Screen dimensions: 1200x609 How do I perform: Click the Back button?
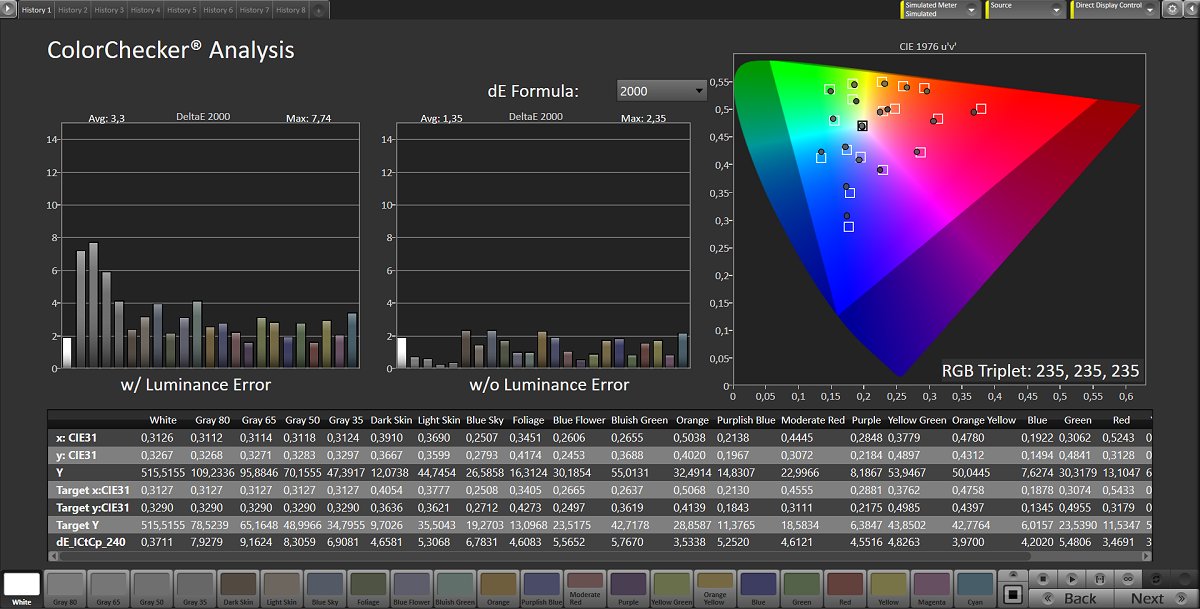tap(1071, 598)
